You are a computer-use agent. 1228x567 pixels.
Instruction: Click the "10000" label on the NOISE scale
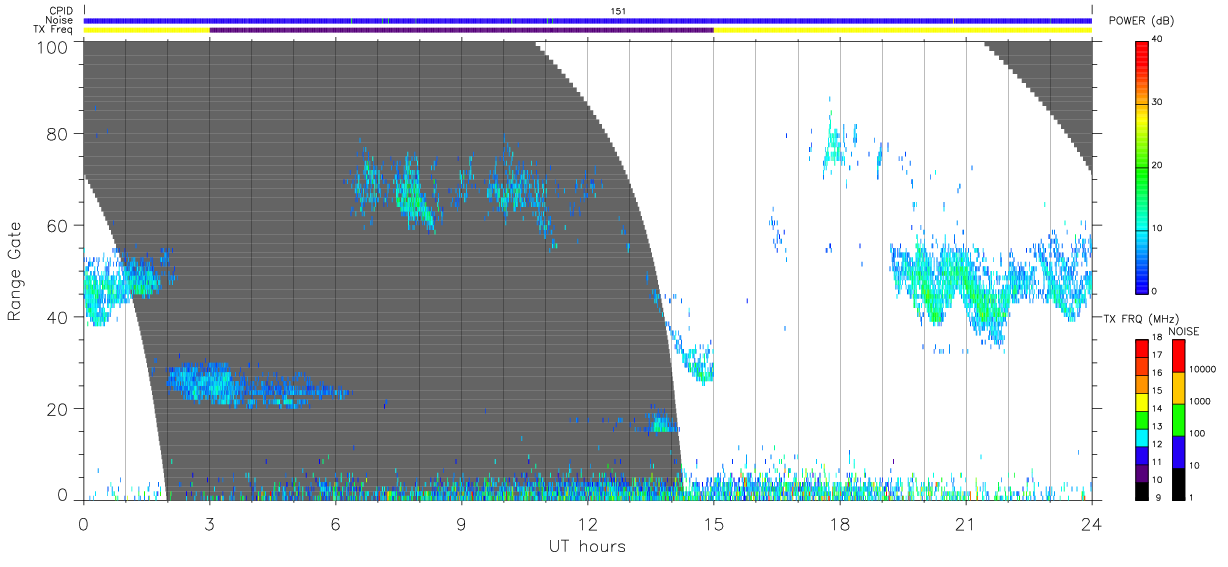click(1202, 370)
